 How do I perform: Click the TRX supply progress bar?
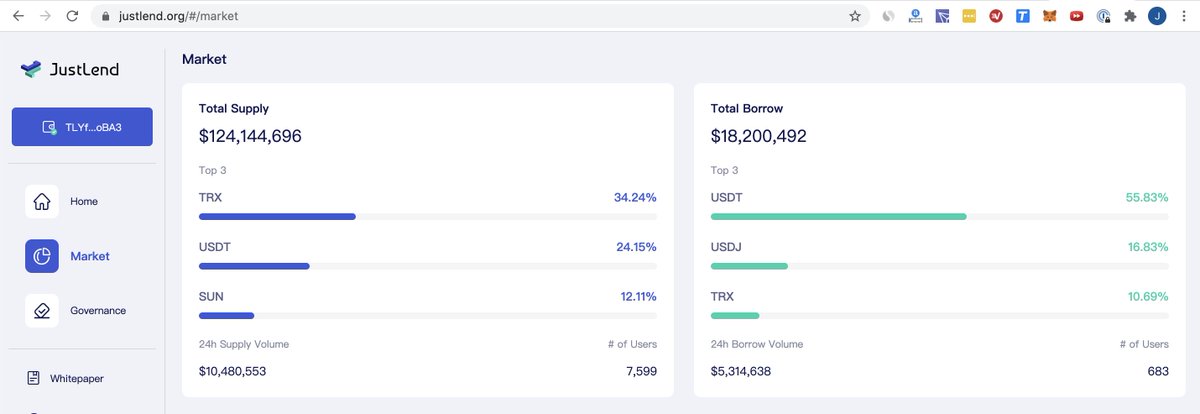(x=428, y=216)
